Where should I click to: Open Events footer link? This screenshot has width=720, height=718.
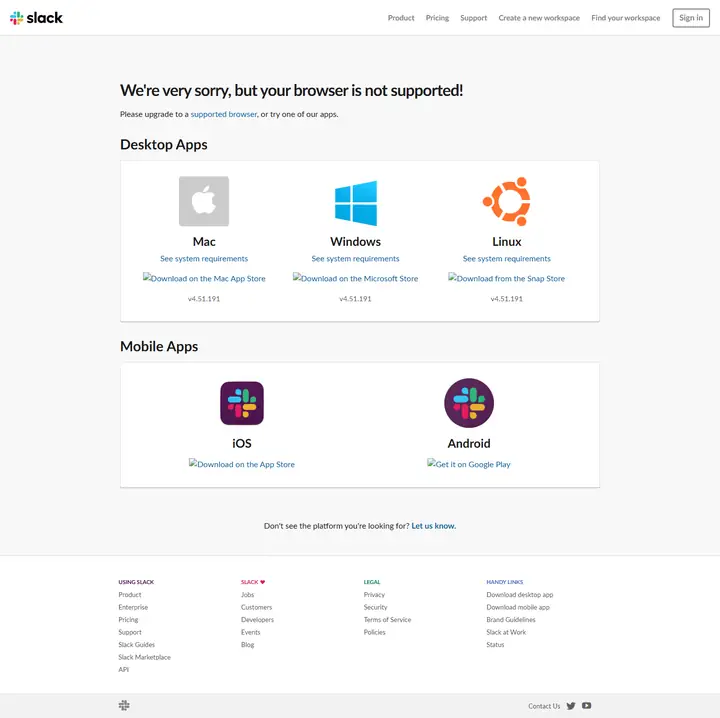click(x=251, y=632)
